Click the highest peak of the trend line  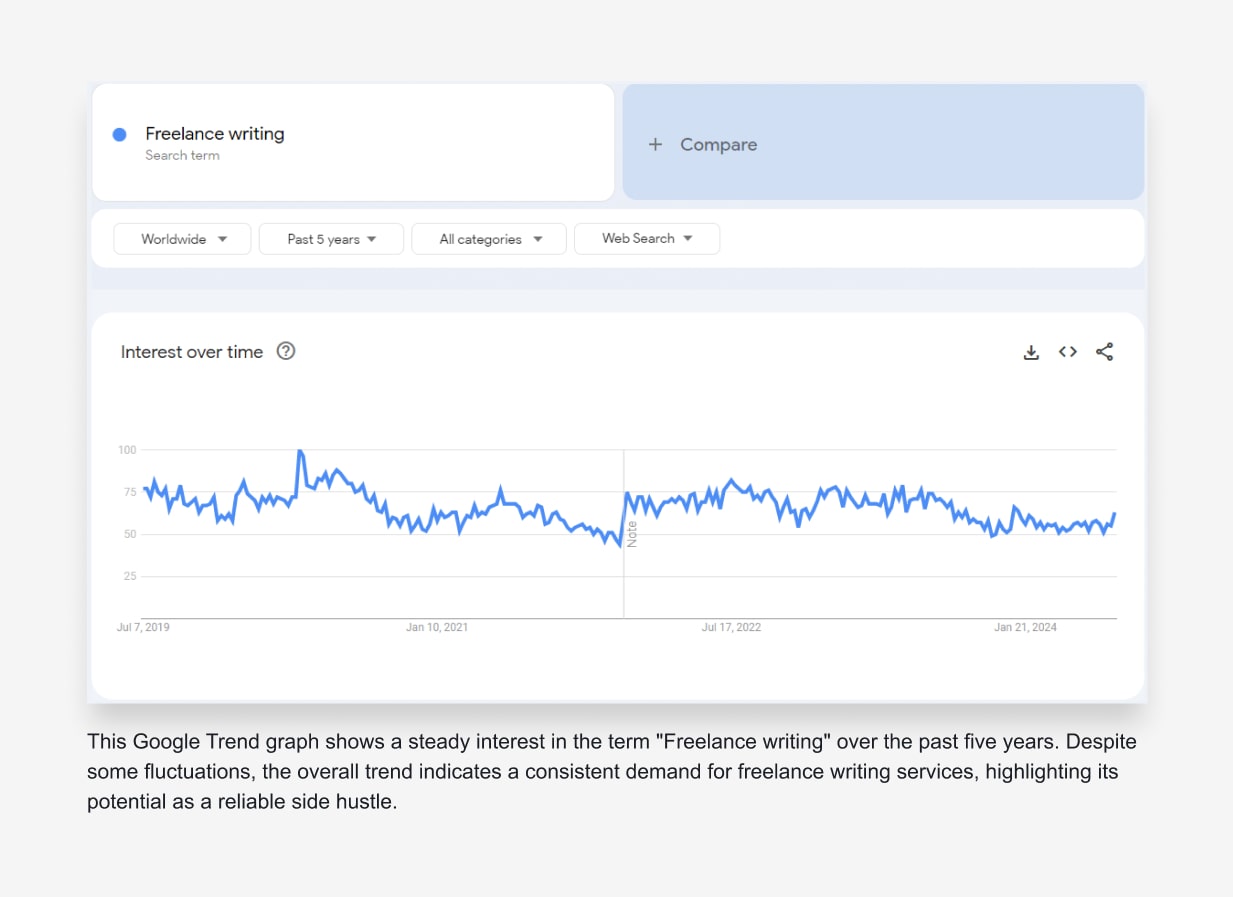pos(300,452)
